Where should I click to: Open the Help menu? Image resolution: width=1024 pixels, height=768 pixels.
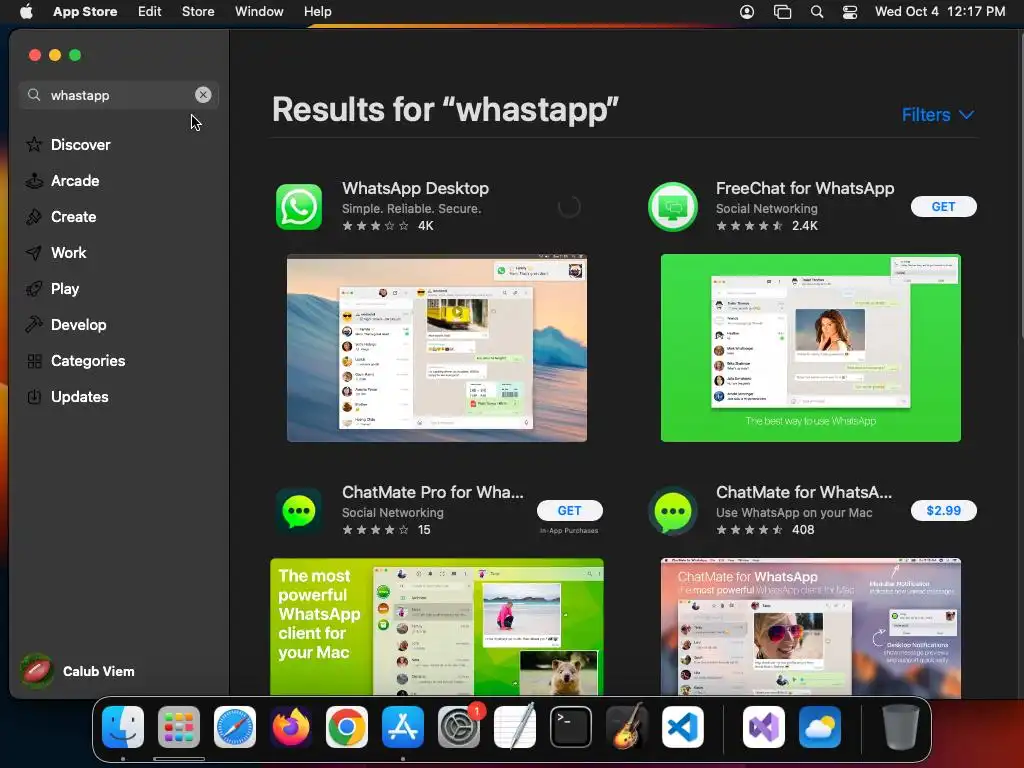[317, 12]
